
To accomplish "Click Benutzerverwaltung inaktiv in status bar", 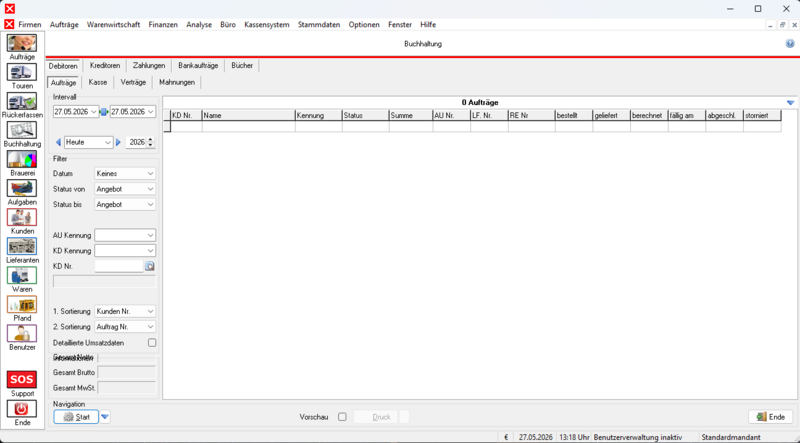I will (x=638, y=437).
